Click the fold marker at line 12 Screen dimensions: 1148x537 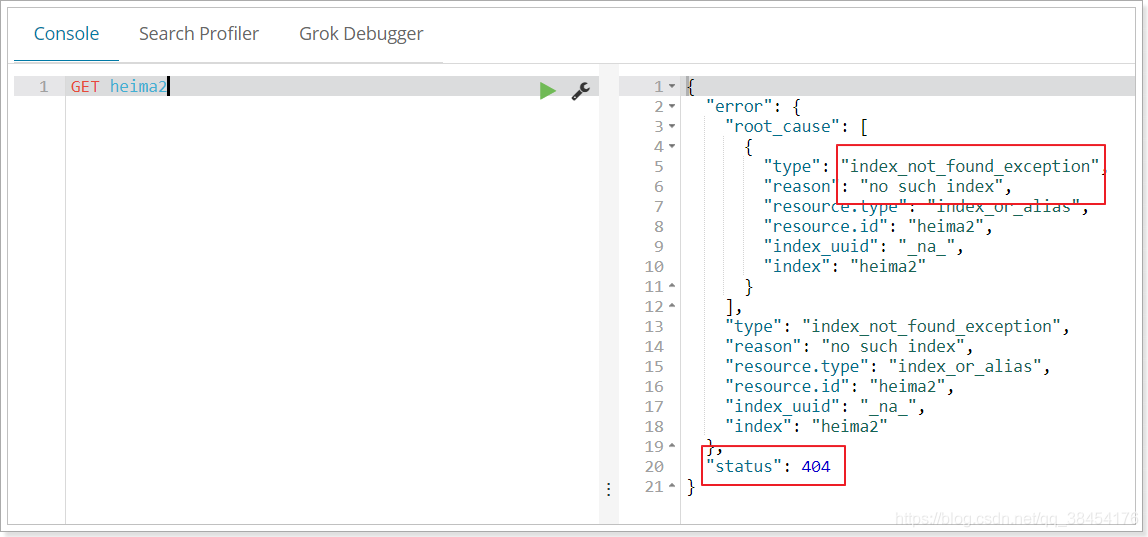coord(673,306)
